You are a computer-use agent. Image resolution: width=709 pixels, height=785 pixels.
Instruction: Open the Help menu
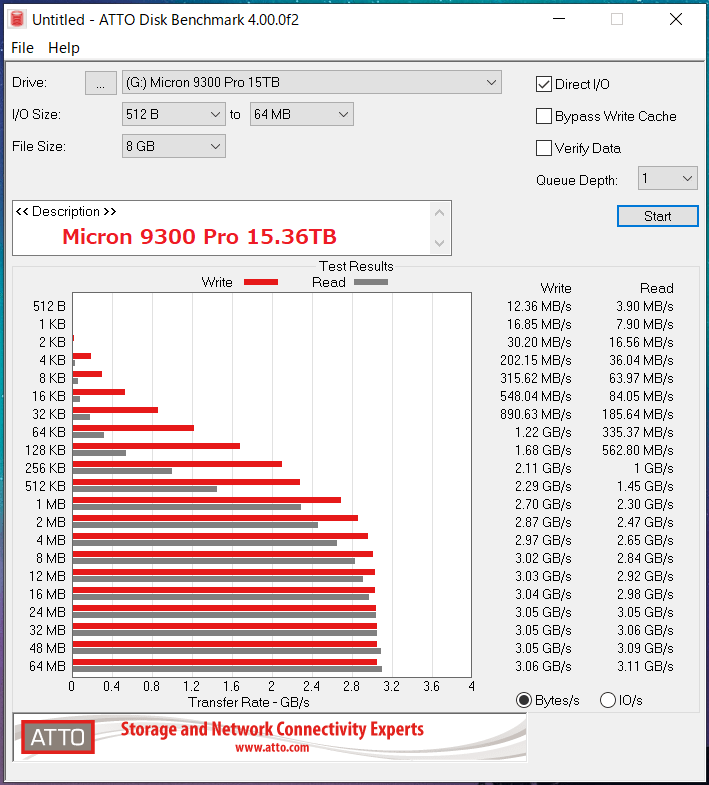[64, 48]
